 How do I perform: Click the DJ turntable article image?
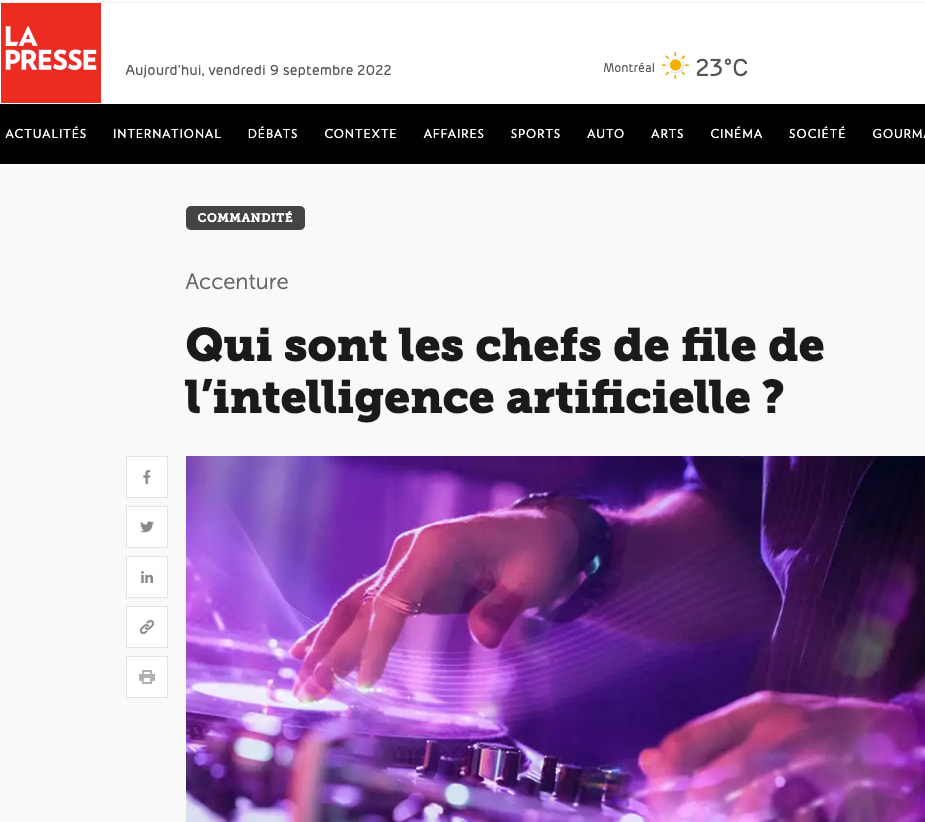pyautogui.click(x=555, y=638)
